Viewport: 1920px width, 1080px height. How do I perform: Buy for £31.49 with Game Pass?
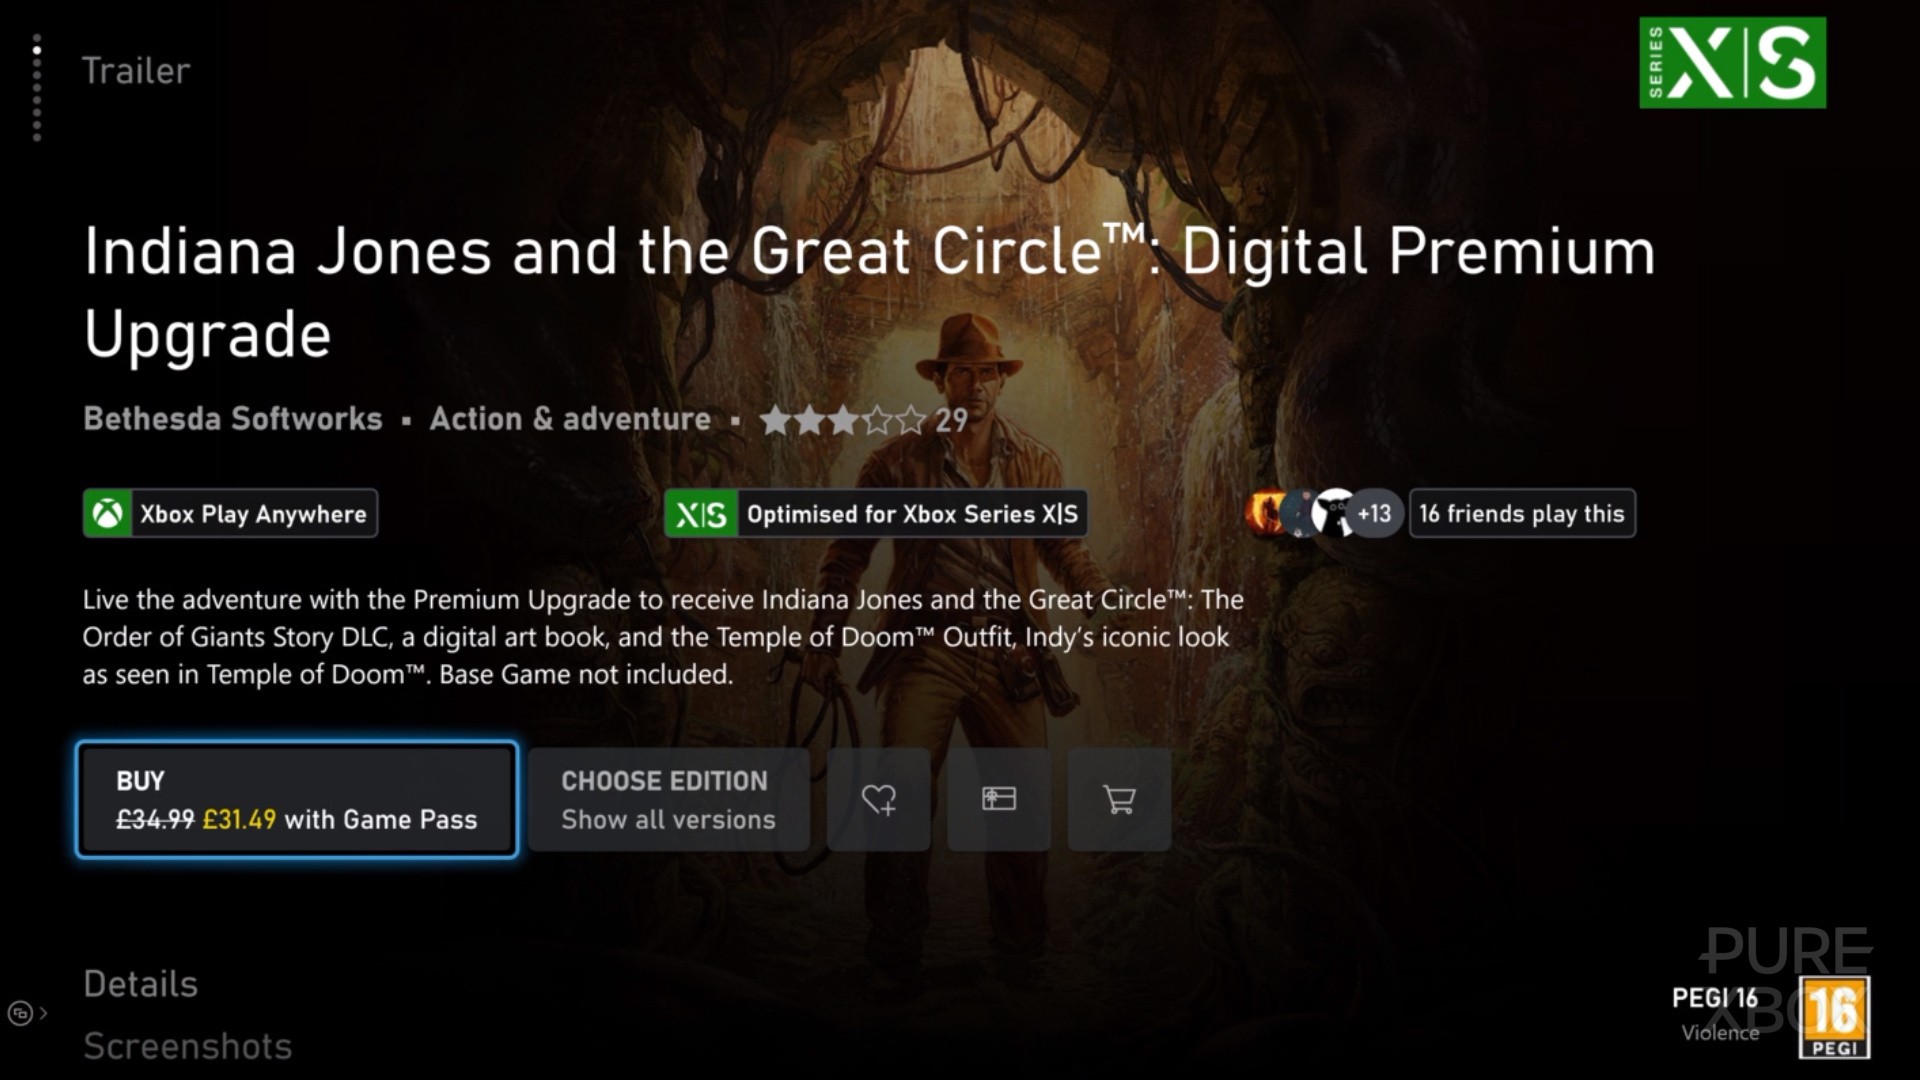pyautogui.click(x=297, y=799)
